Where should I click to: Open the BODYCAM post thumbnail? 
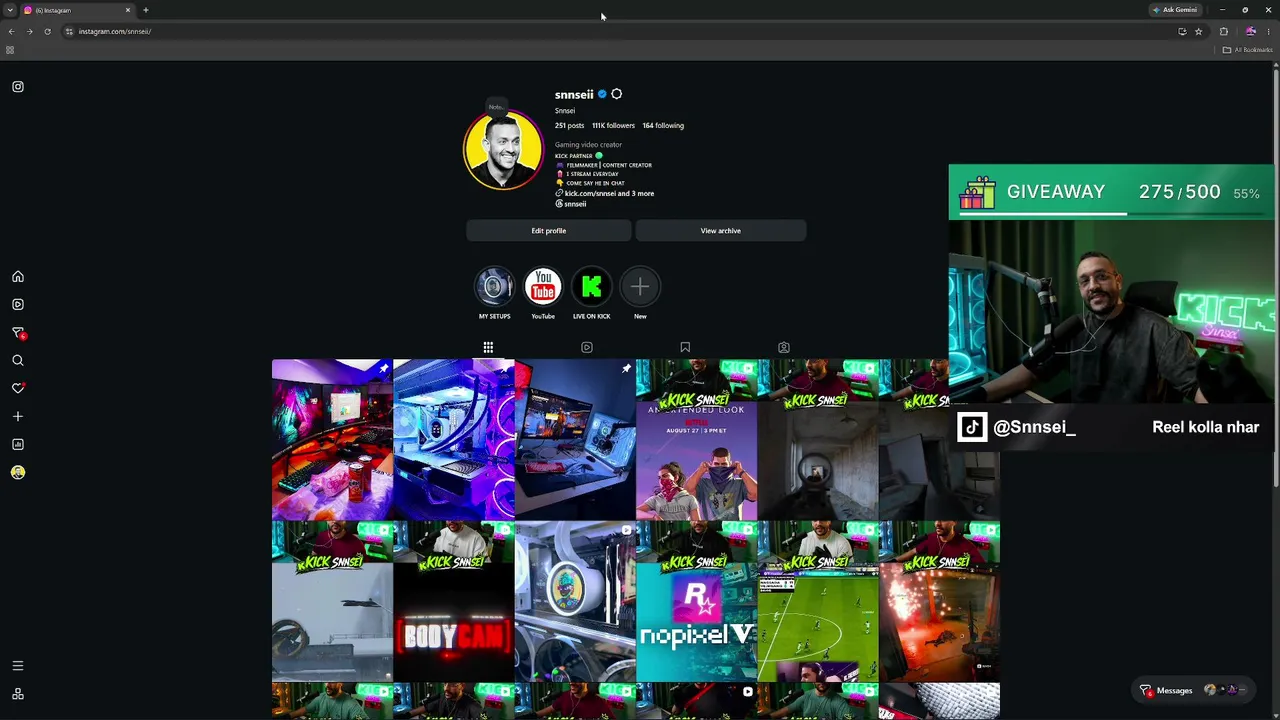coord(454,601)
